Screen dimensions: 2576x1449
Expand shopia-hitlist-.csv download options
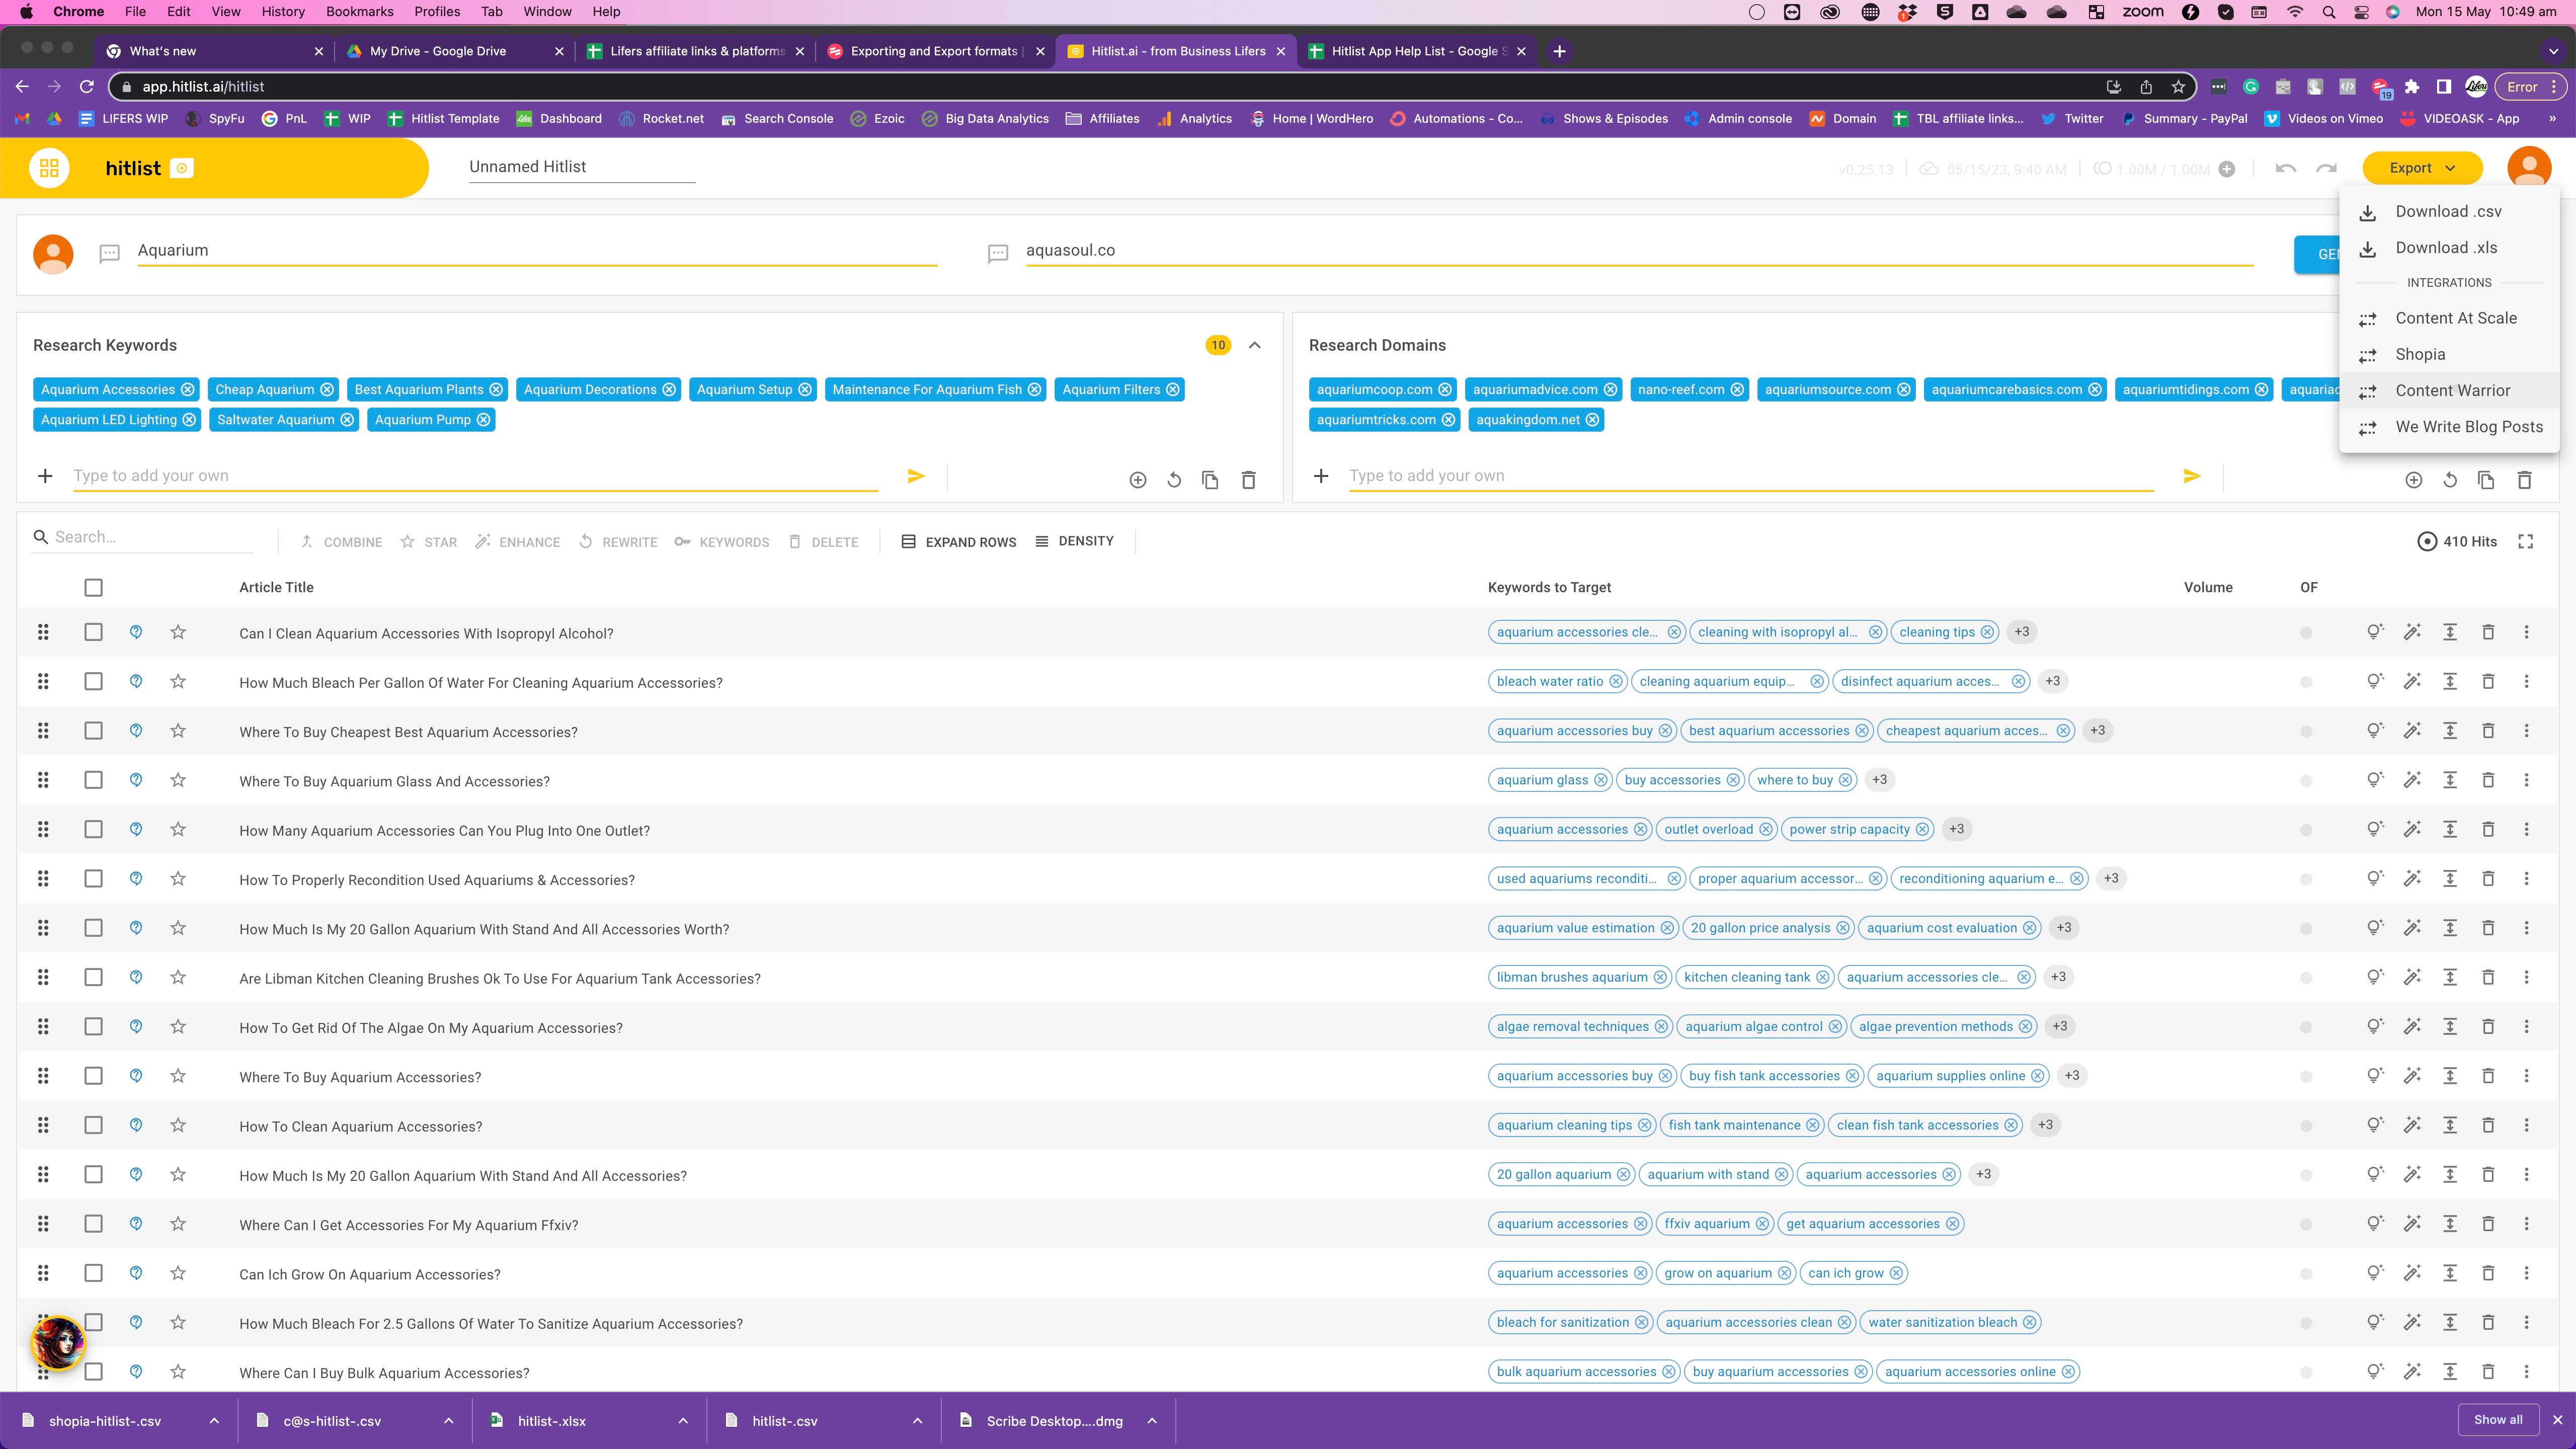click(214, 1421)
